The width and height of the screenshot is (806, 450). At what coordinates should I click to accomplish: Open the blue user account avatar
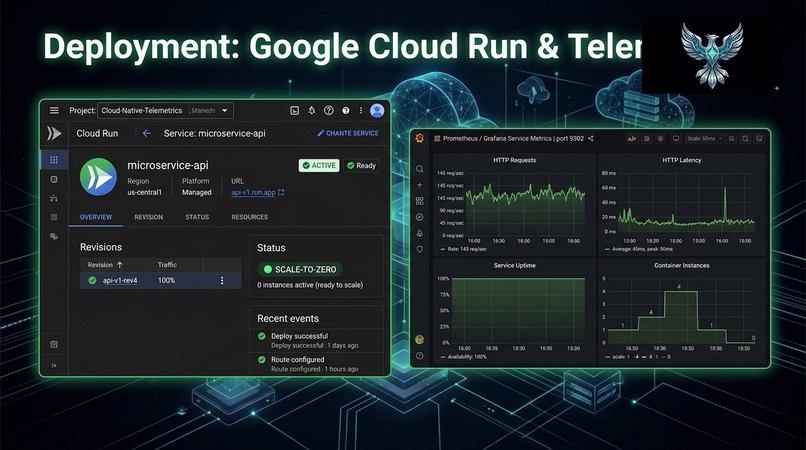coord(377,111)
